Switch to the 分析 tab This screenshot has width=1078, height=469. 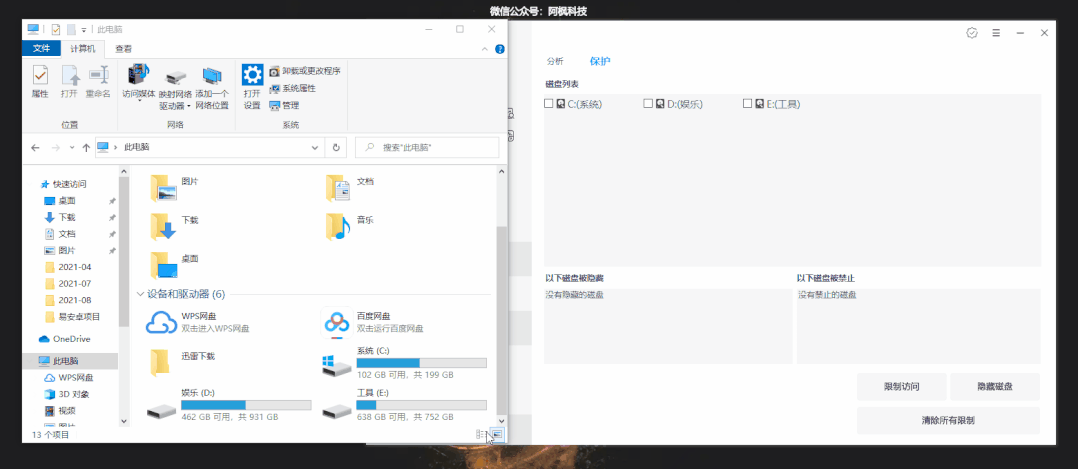point(554,61)
